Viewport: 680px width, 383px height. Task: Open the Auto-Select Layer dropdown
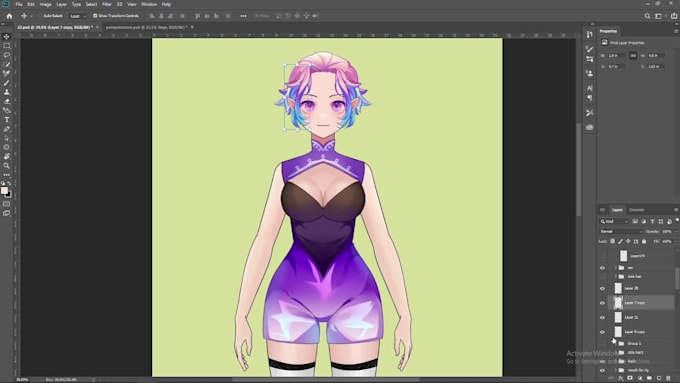pos(78,16)
